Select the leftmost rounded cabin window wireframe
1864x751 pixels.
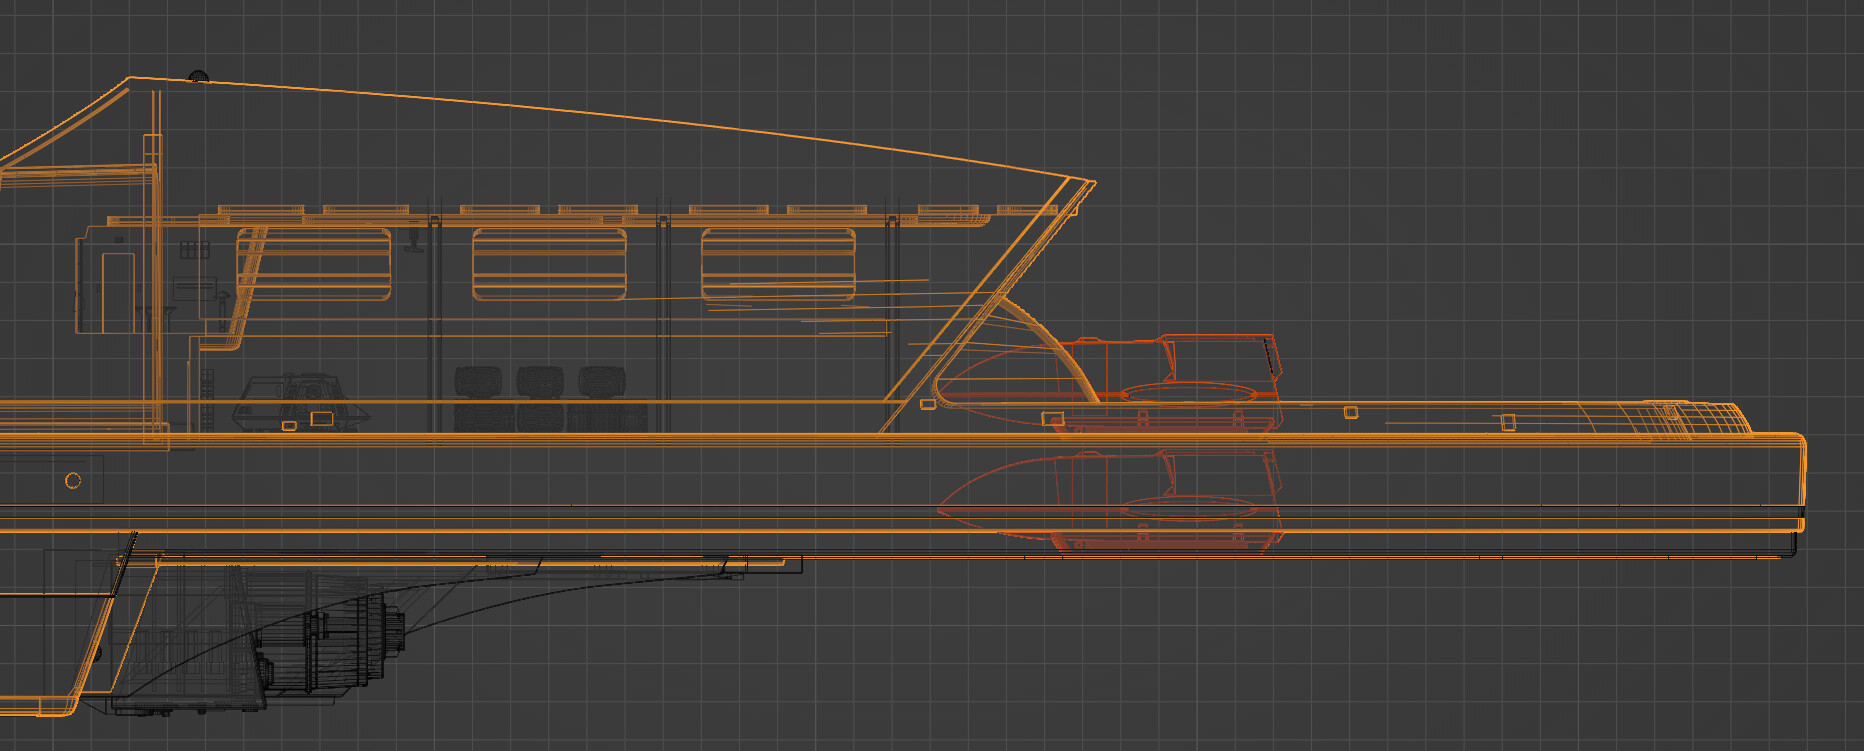[x=314, y=264]
